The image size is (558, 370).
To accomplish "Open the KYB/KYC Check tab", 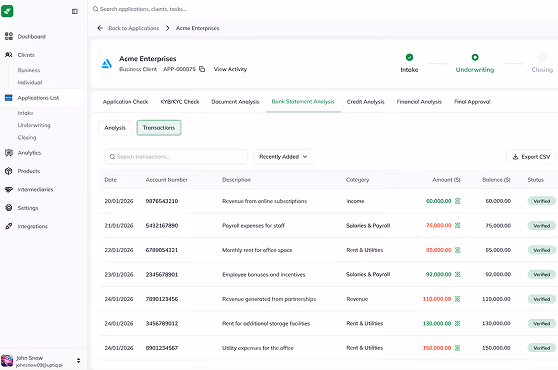I will (180, 102).
